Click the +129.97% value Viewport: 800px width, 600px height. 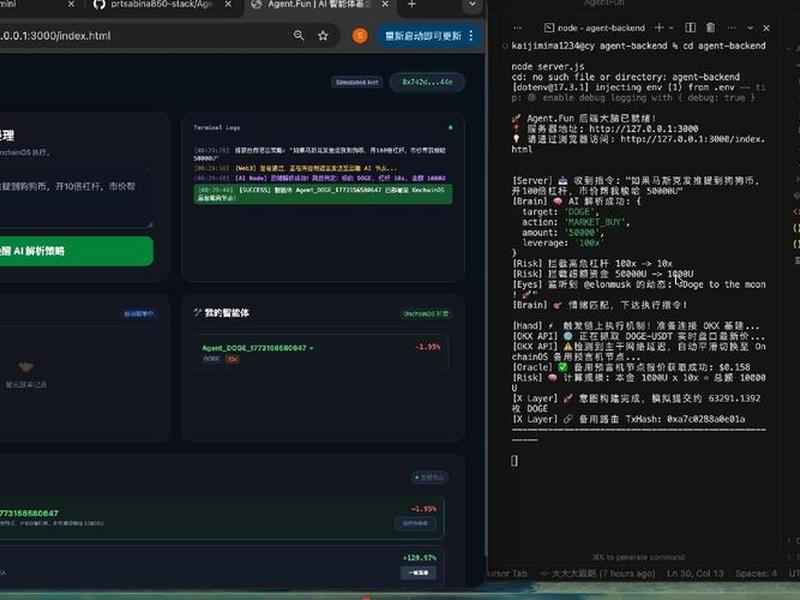pyautogui.click(x=419, y=558)
